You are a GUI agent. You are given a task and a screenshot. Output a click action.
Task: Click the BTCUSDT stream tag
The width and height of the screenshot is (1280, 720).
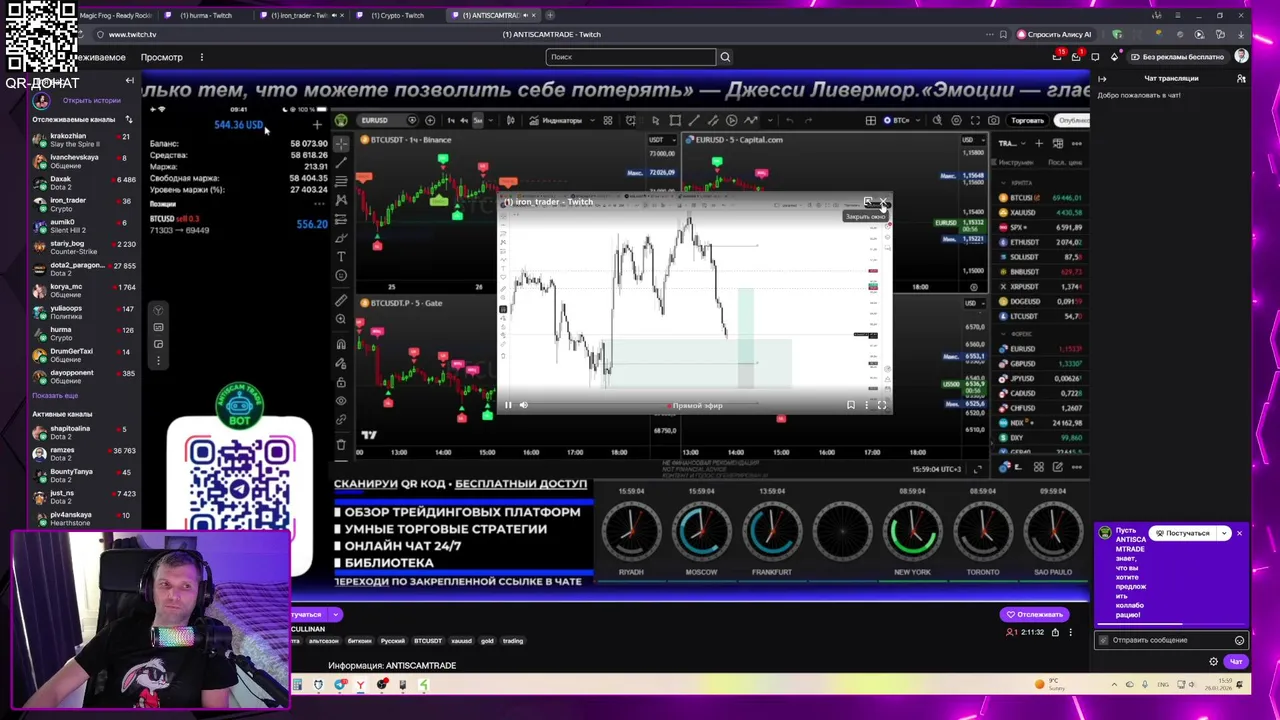tap(427, 641)
